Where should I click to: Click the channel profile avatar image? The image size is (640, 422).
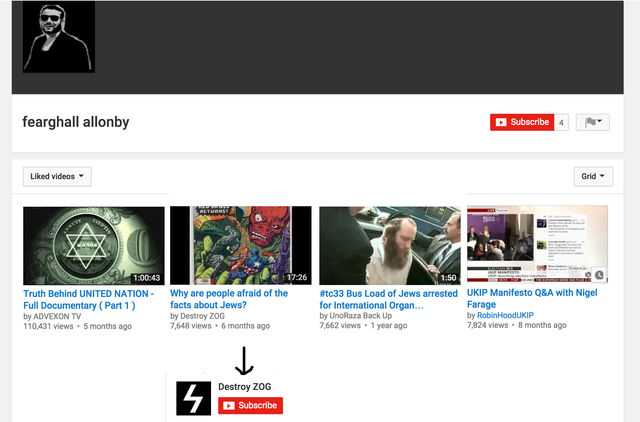click(58, 37)
